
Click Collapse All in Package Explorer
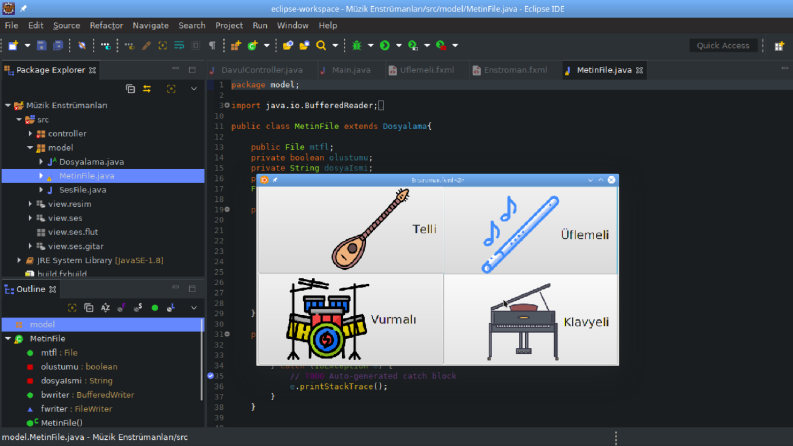[x=130, y=89]
